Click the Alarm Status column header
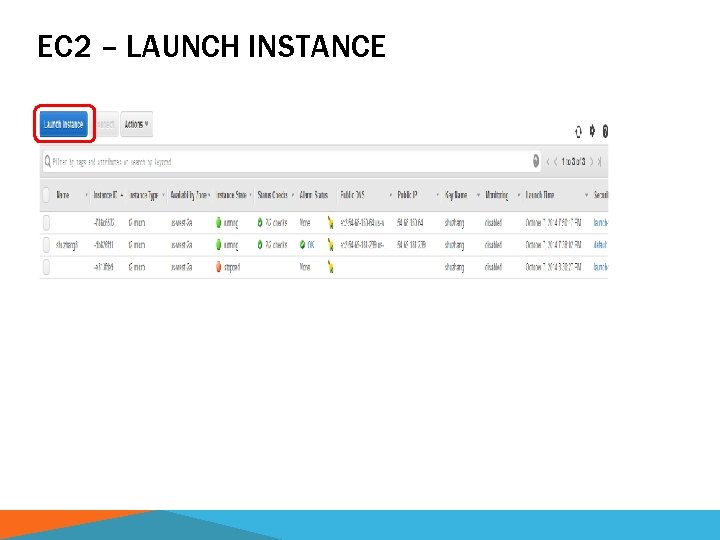 (x=314, y=195)
